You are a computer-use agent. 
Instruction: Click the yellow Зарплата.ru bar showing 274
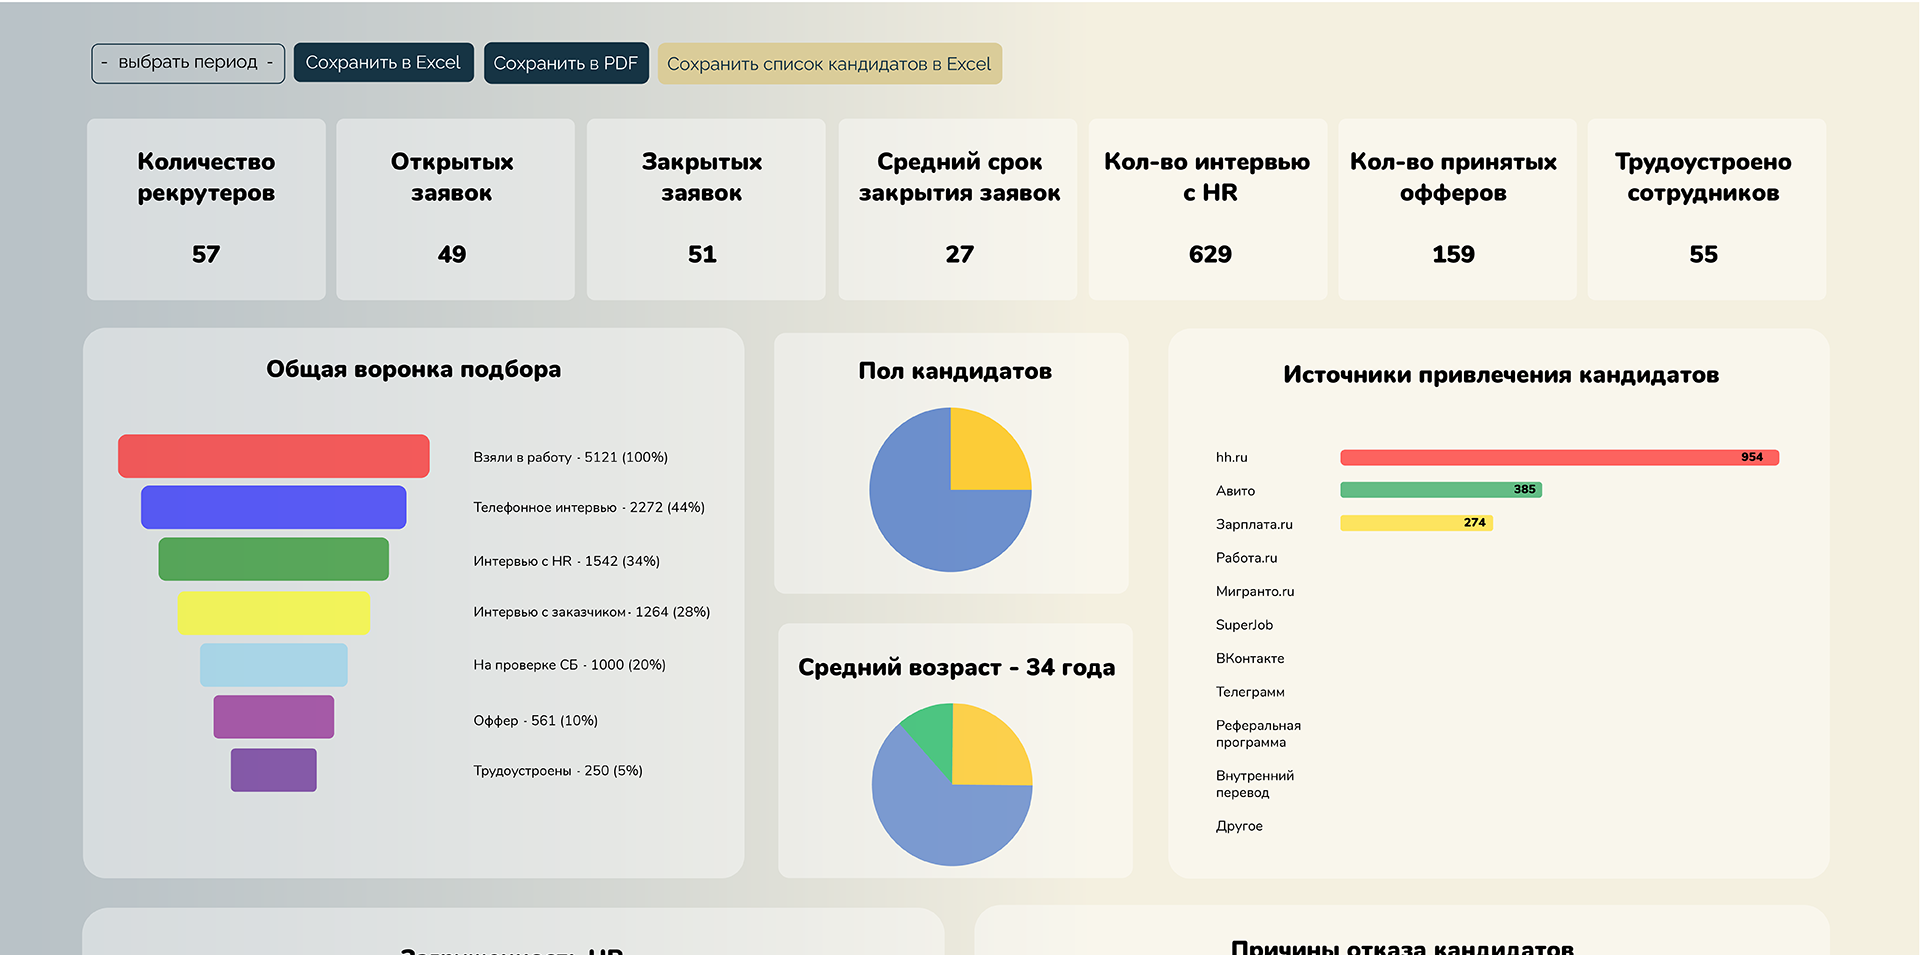pyautogui.click(x=1416, y=523)
